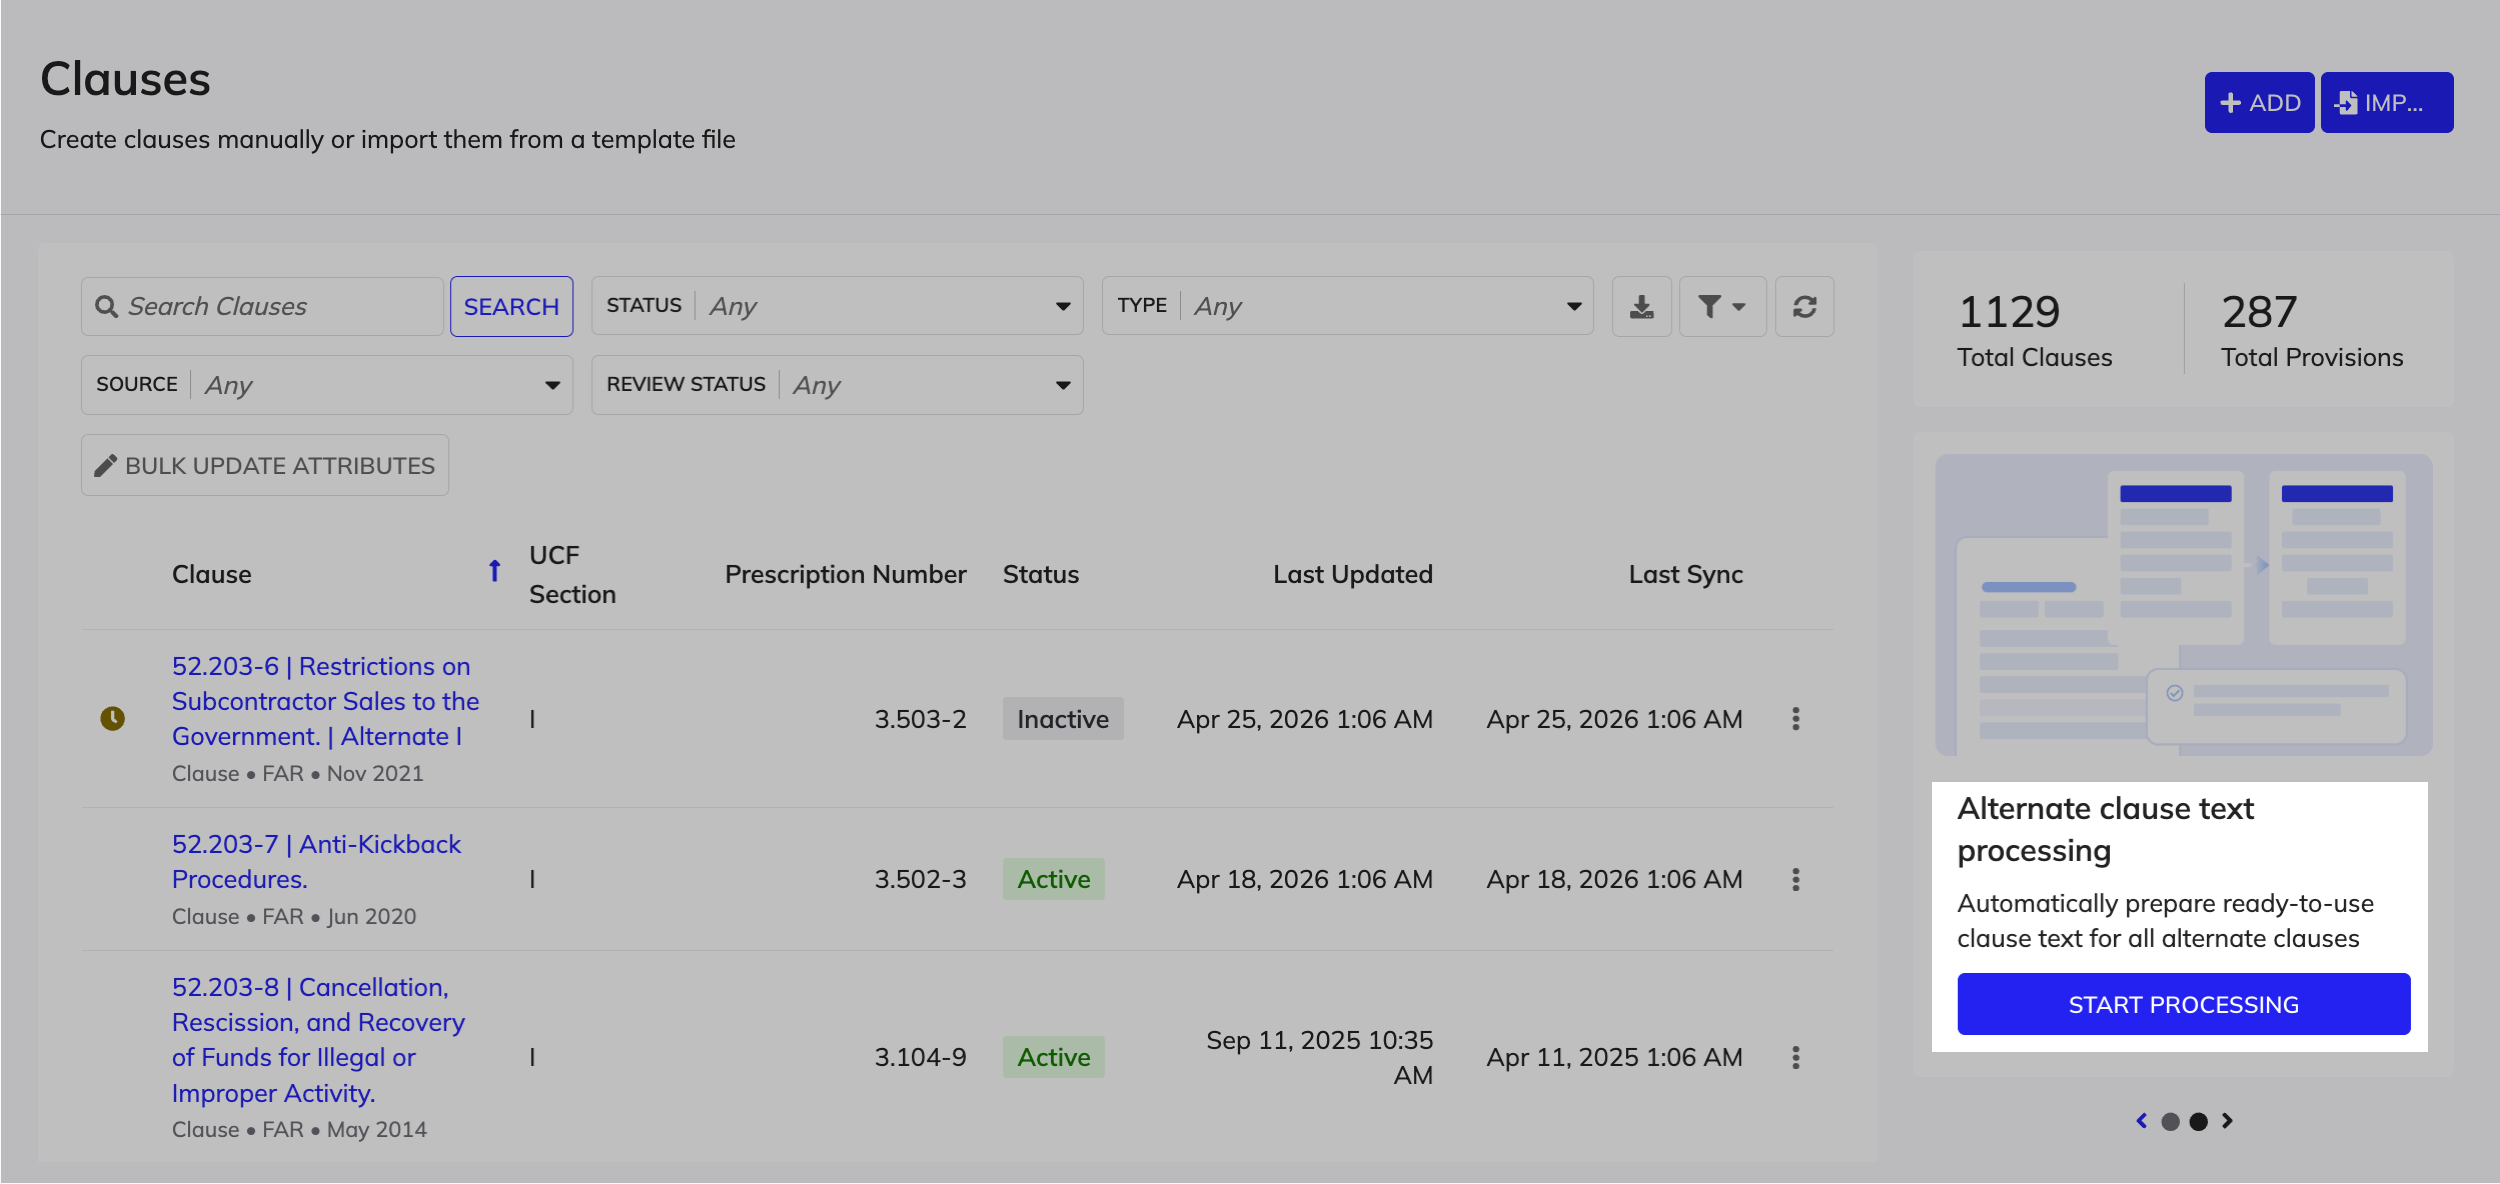Click the Last Updated column header
This screenshot has width=2500, height=1184.
[1352, 574]
